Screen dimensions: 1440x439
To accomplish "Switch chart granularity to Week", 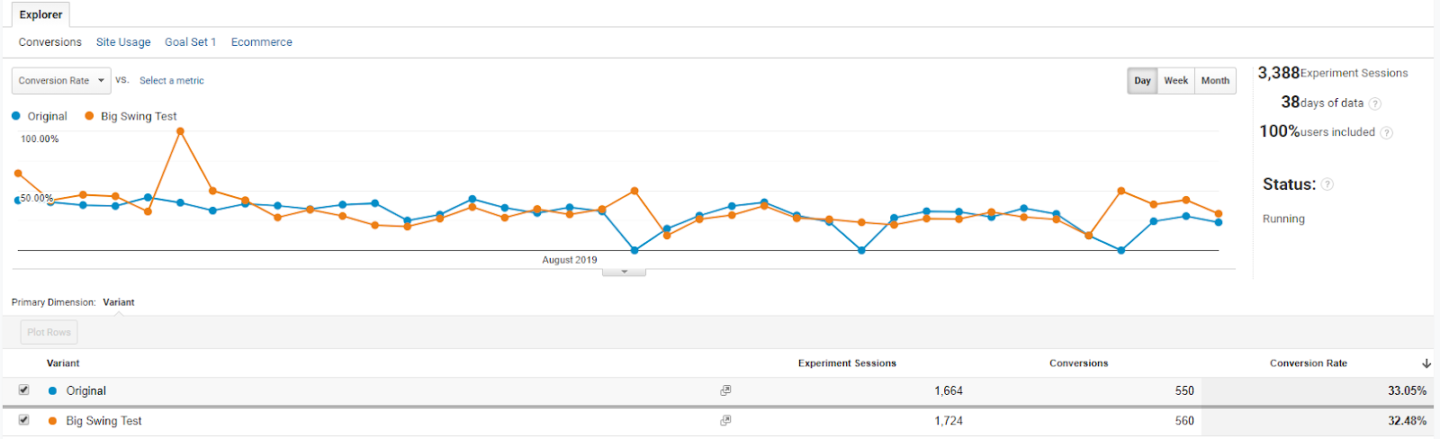I will coord(1176,81).
